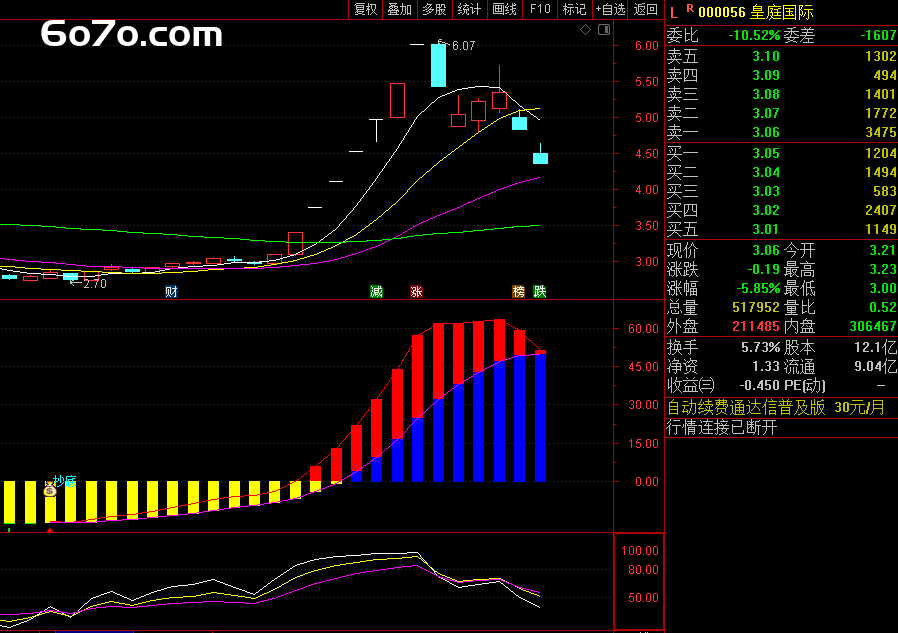Open the 自动续费通达信普及版 promotion link

pyautogui.click(x=776, y=407)
